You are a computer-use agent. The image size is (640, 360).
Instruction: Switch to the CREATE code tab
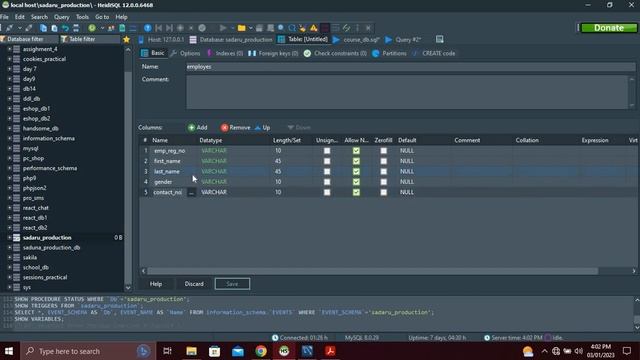[434, 53]
